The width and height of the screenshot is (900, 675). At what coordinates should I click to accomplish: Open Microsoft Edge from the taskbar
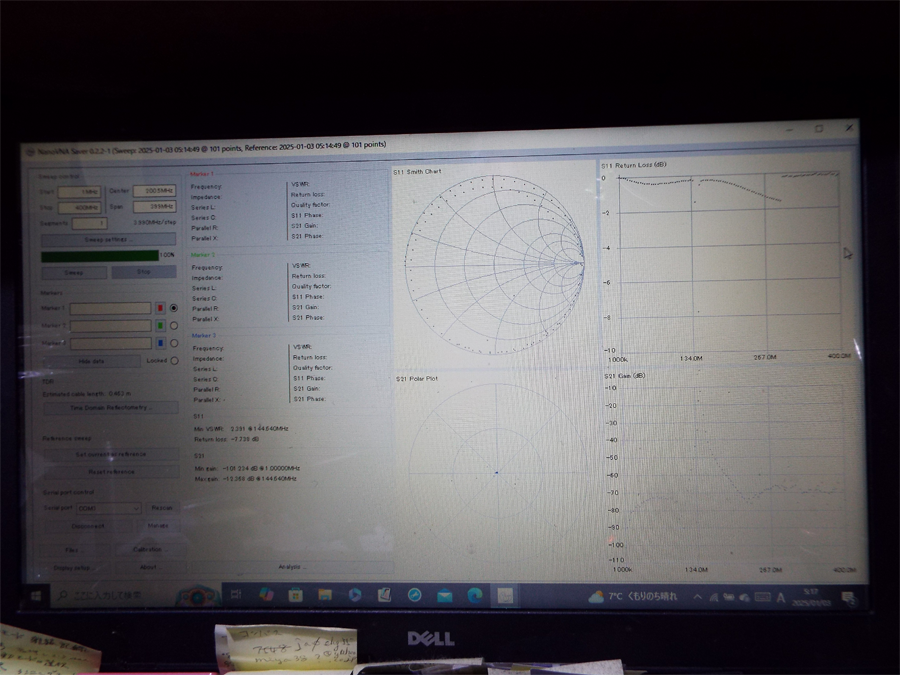click(x=475, y=595)
